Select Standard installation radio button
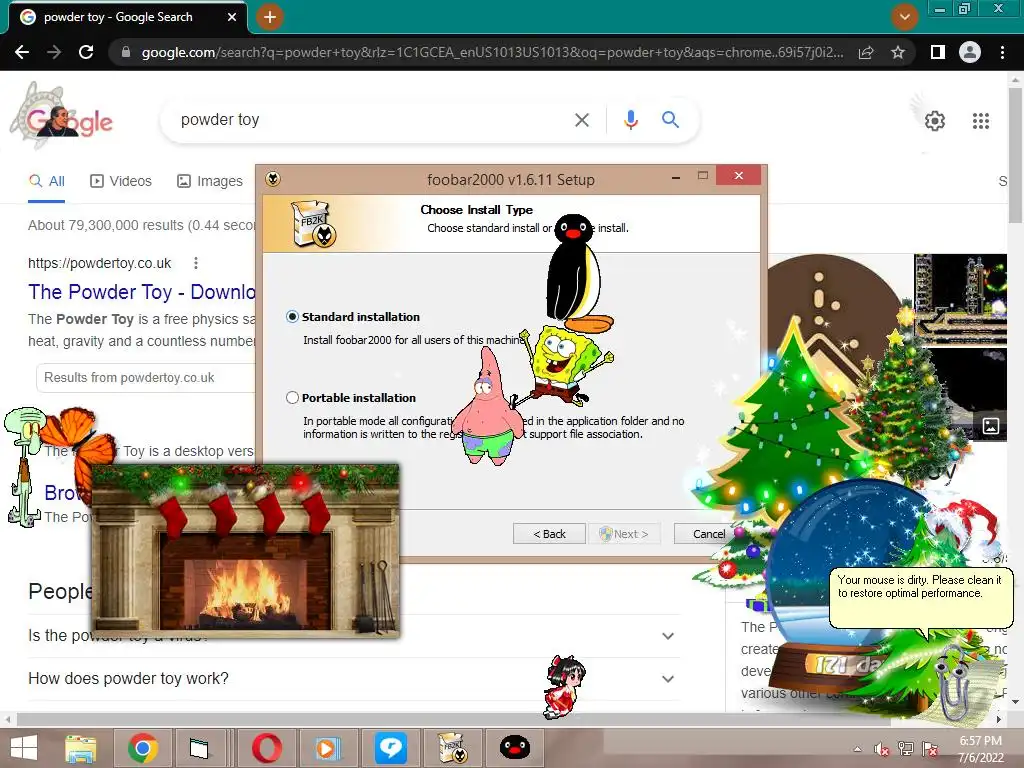Screen dimensions: 1024x768 coord(292,317)
